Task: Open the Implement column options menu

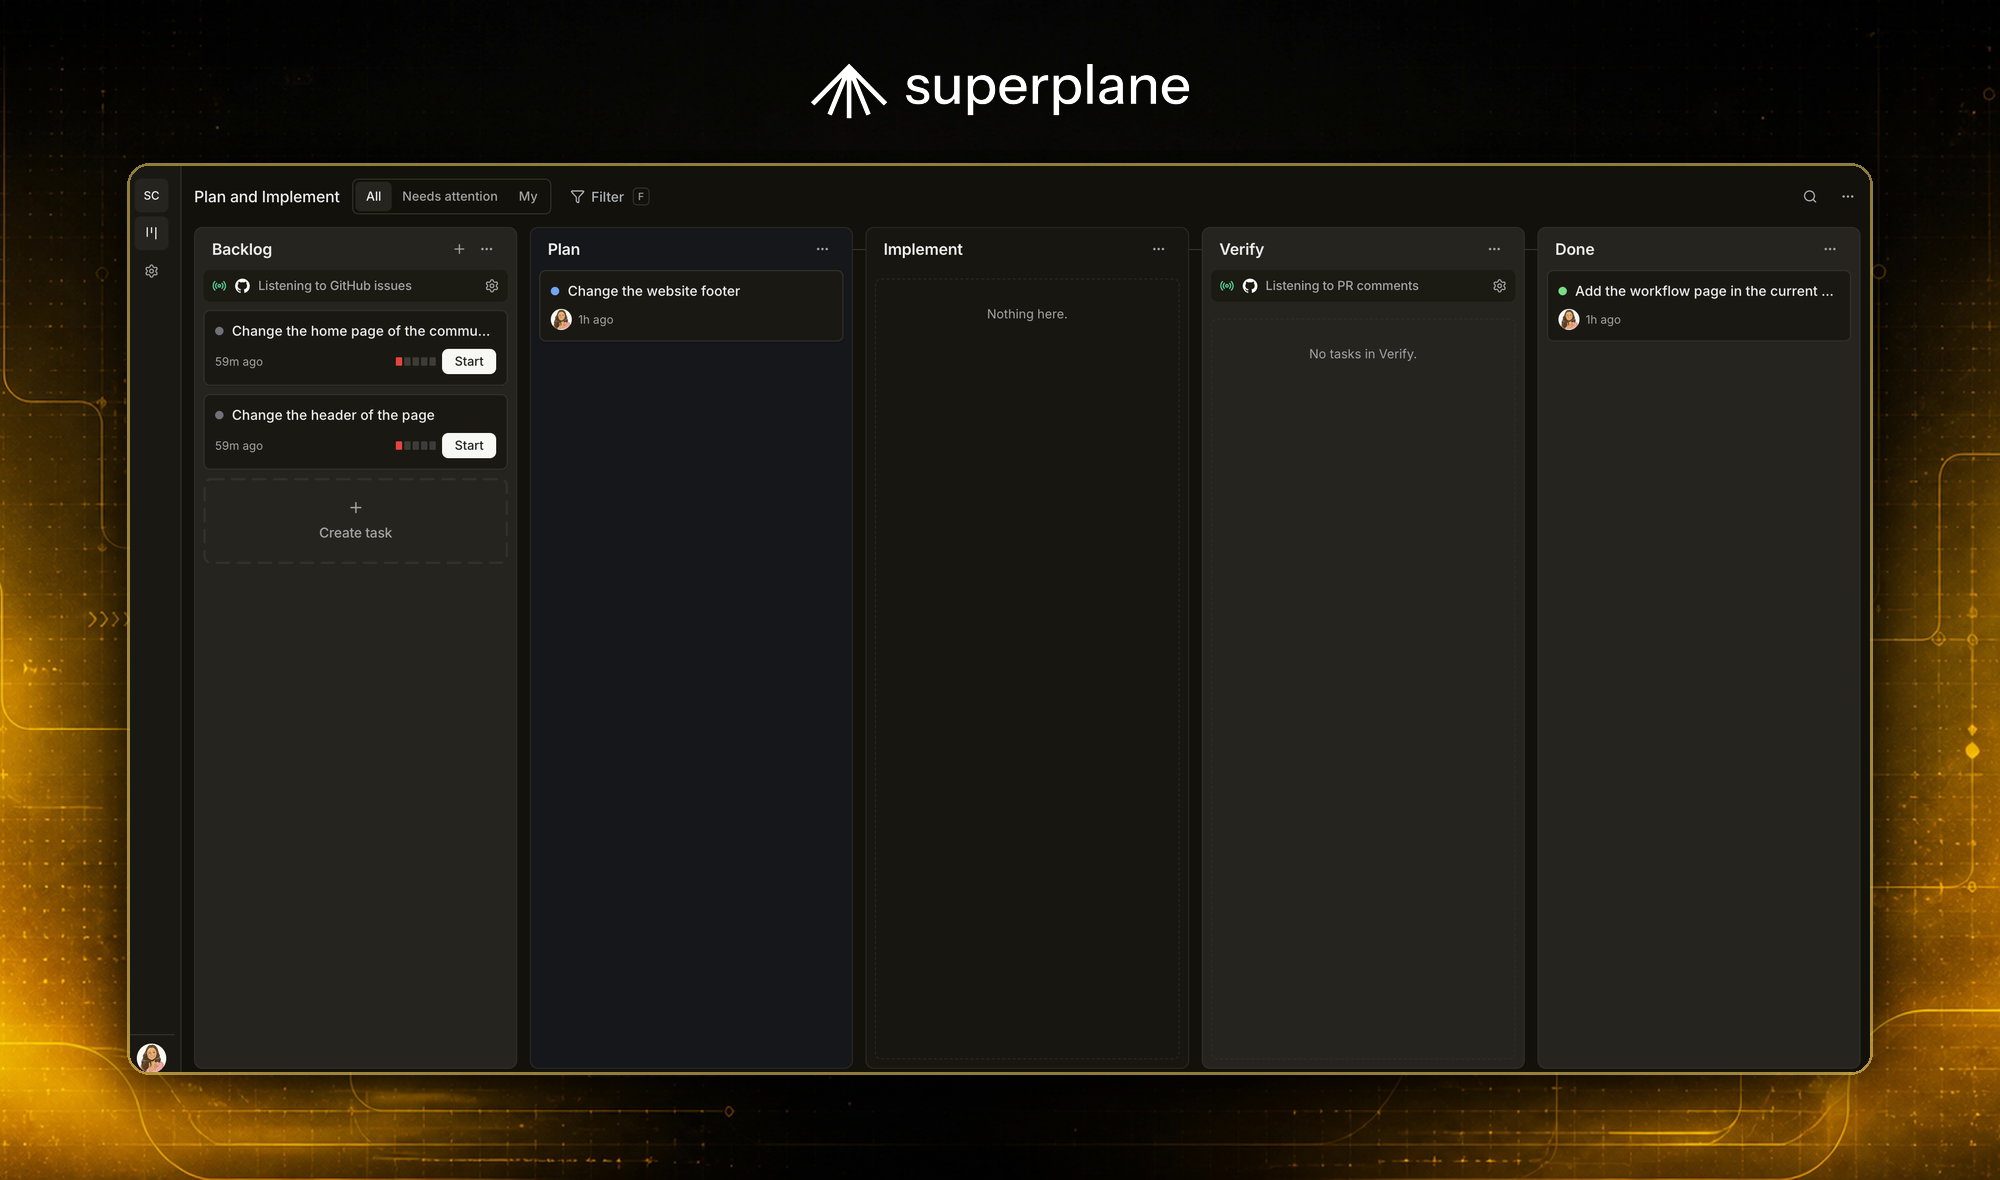Action: tap(1158, 249)
